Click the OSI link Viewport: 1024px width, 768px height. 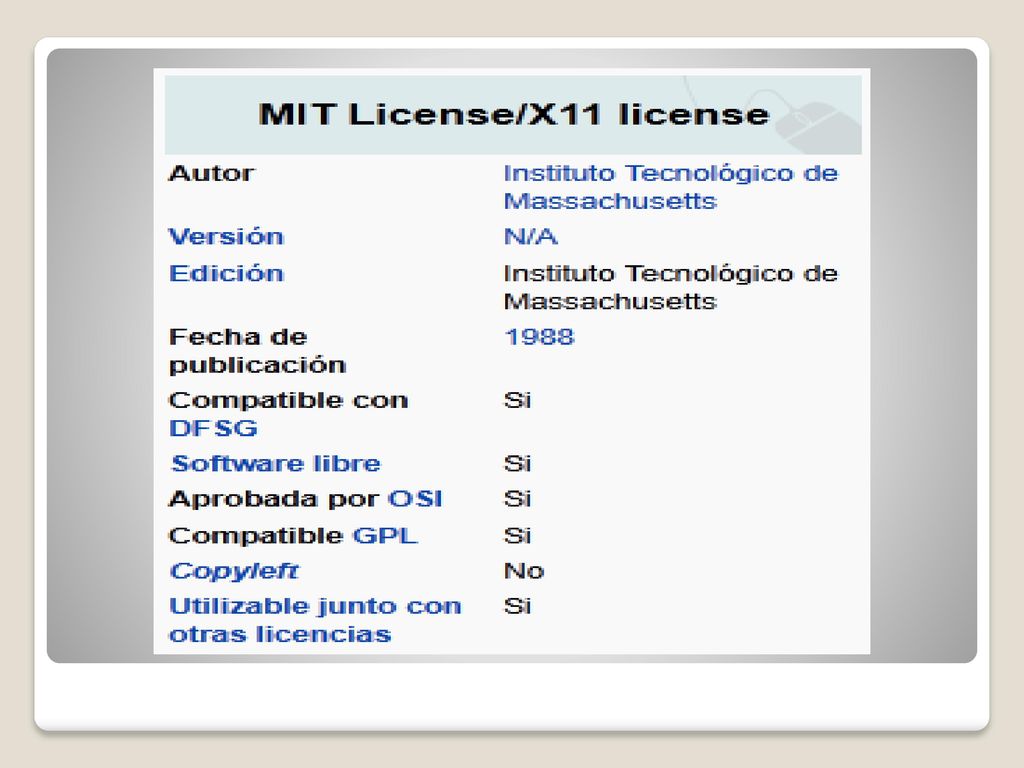415,498
